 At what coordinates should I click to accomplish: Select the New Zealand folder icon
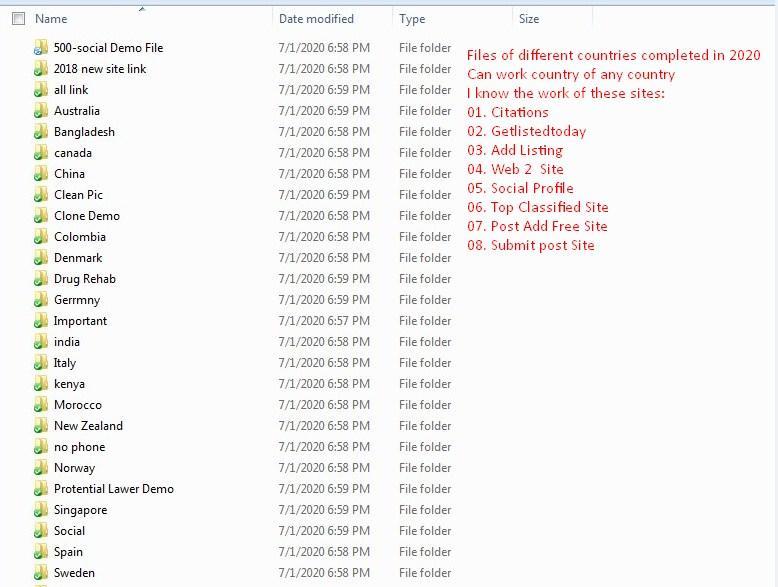(41, 426)
